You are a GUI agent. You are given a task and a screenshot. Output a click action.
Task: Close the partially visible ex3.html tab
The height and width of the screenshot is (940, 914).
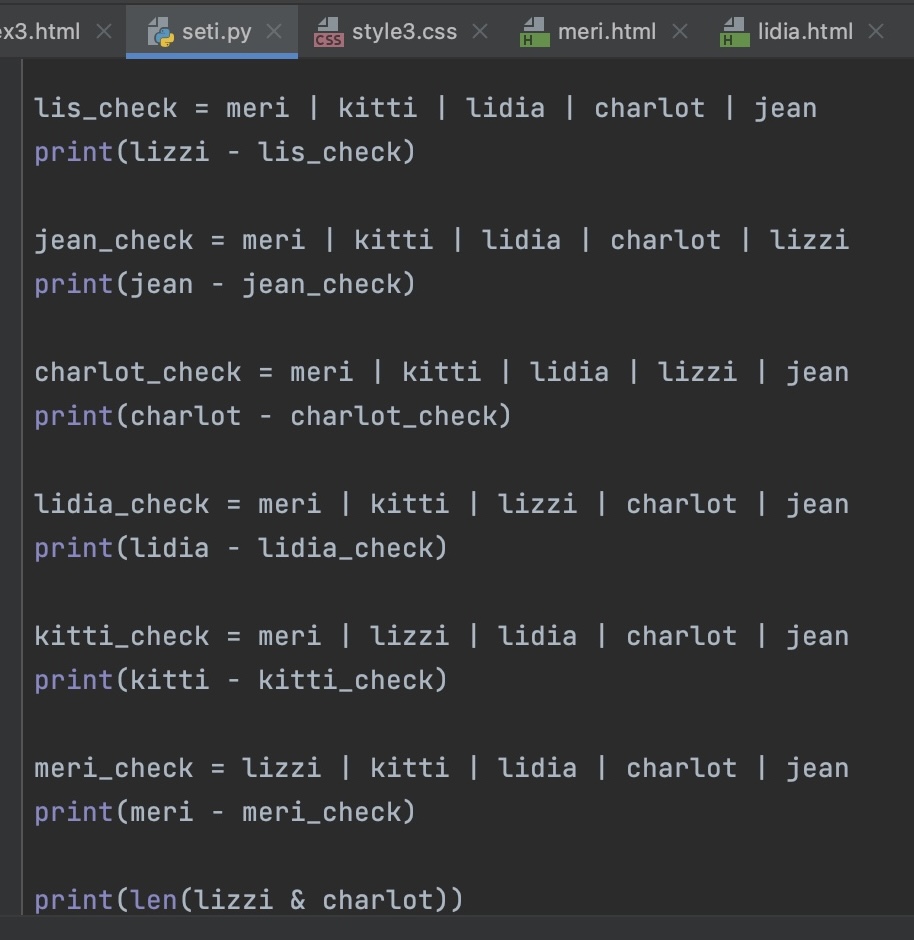[x=103, y=32]
